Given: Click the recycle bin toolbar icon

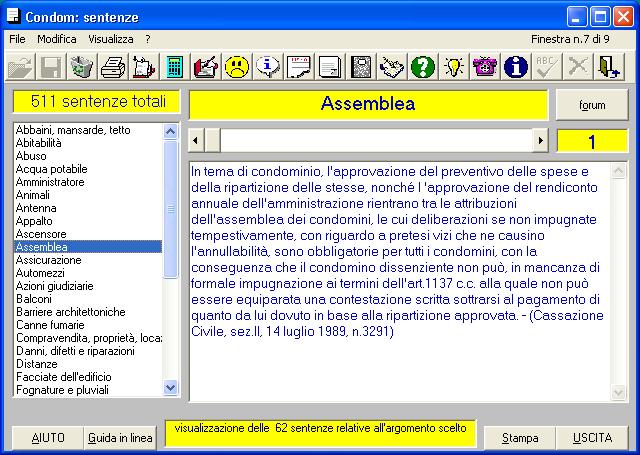Looking at the screenshot, I should 82,67.
